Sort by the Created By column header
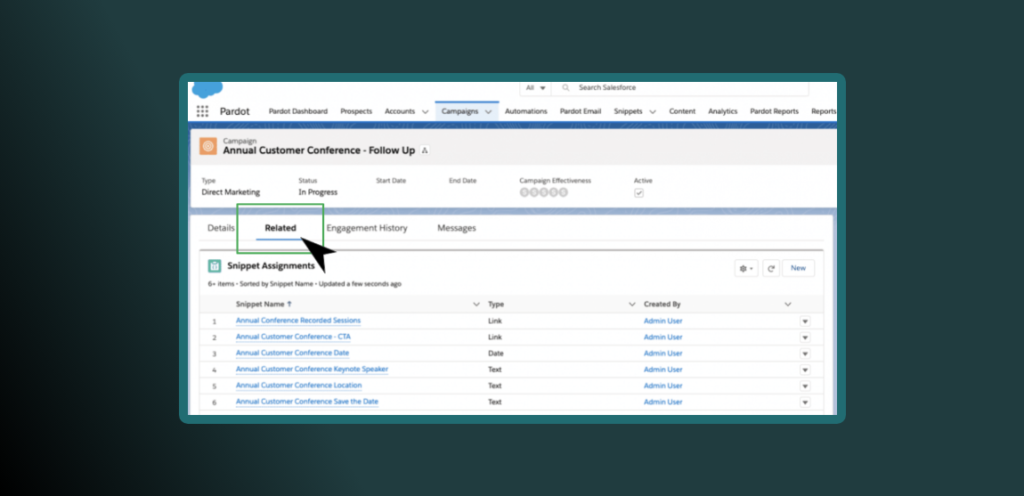The image size is (1024, 496). (x=662, y=305)
